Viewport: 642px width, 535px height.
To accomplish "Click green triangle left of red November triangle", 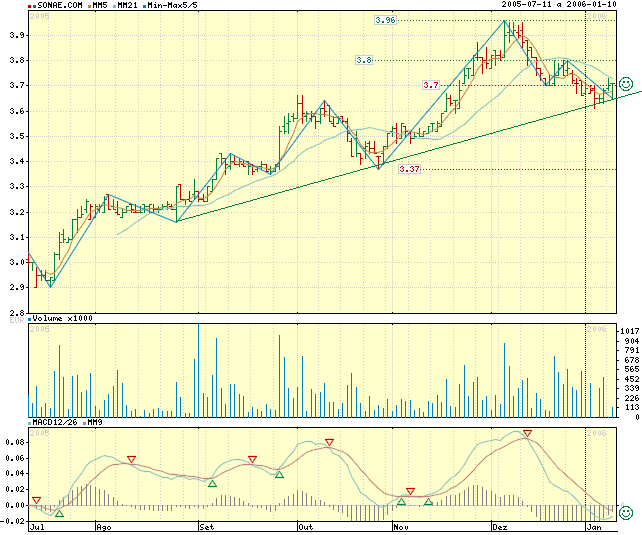I will [402, 501].
